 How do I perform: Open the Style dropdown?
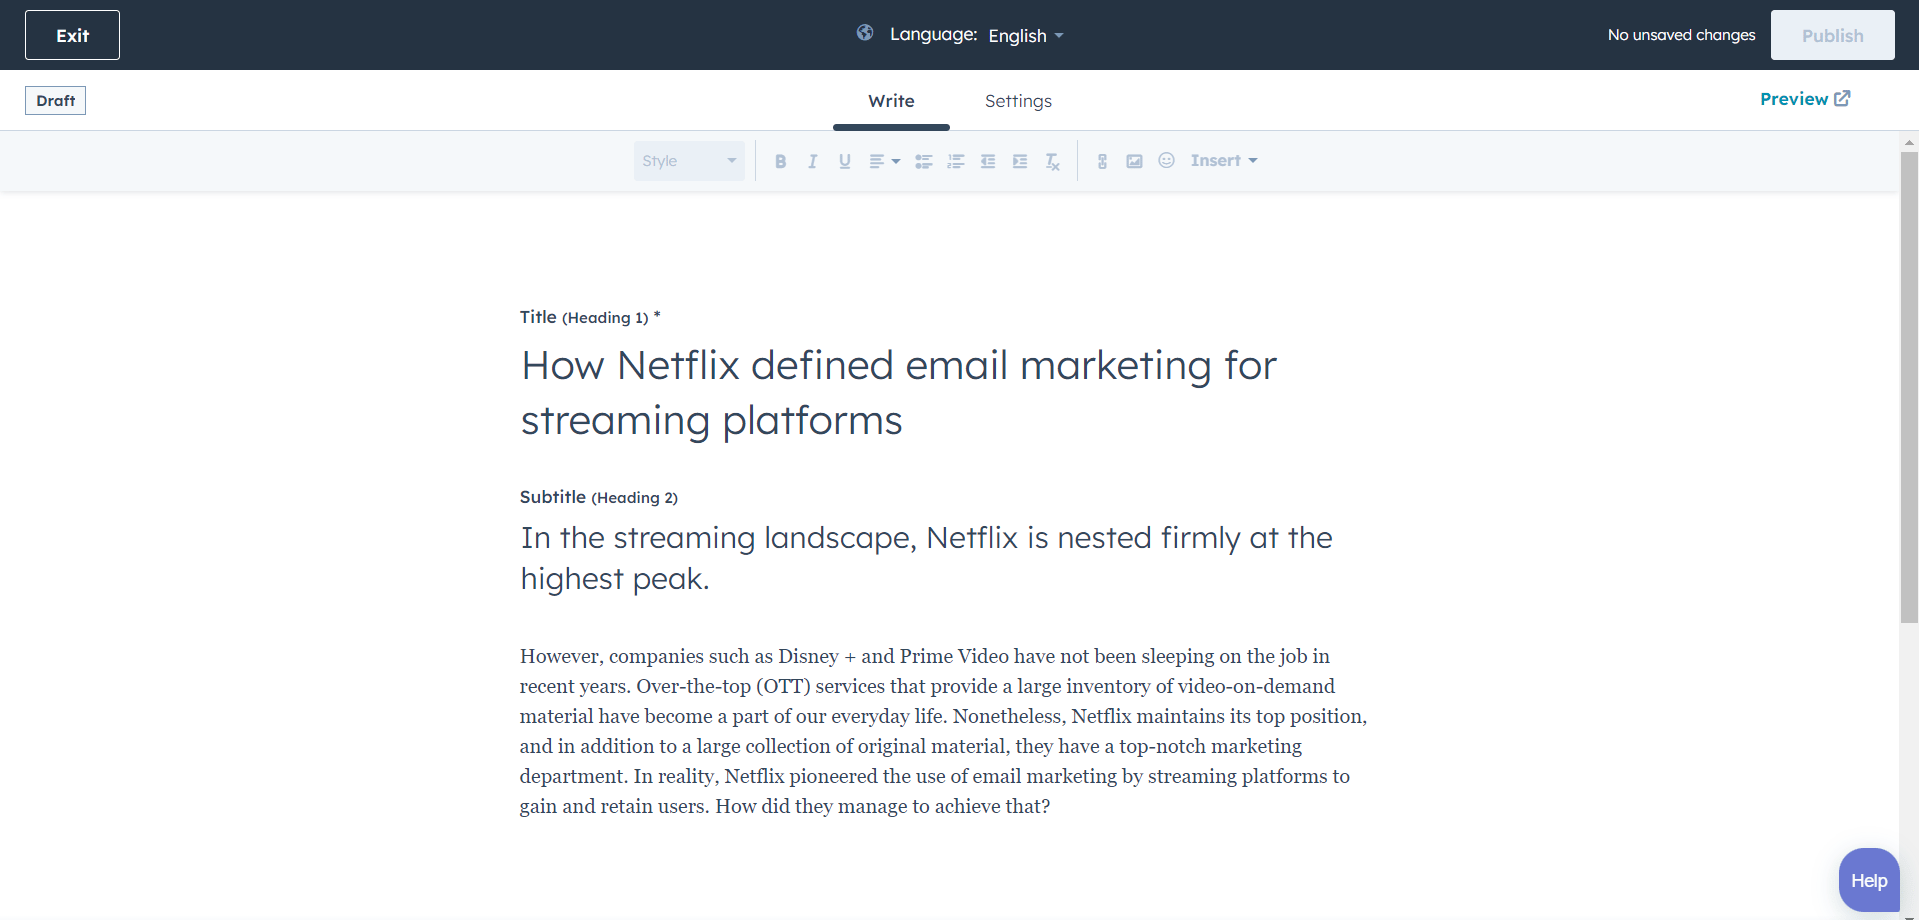click(689, 161)
